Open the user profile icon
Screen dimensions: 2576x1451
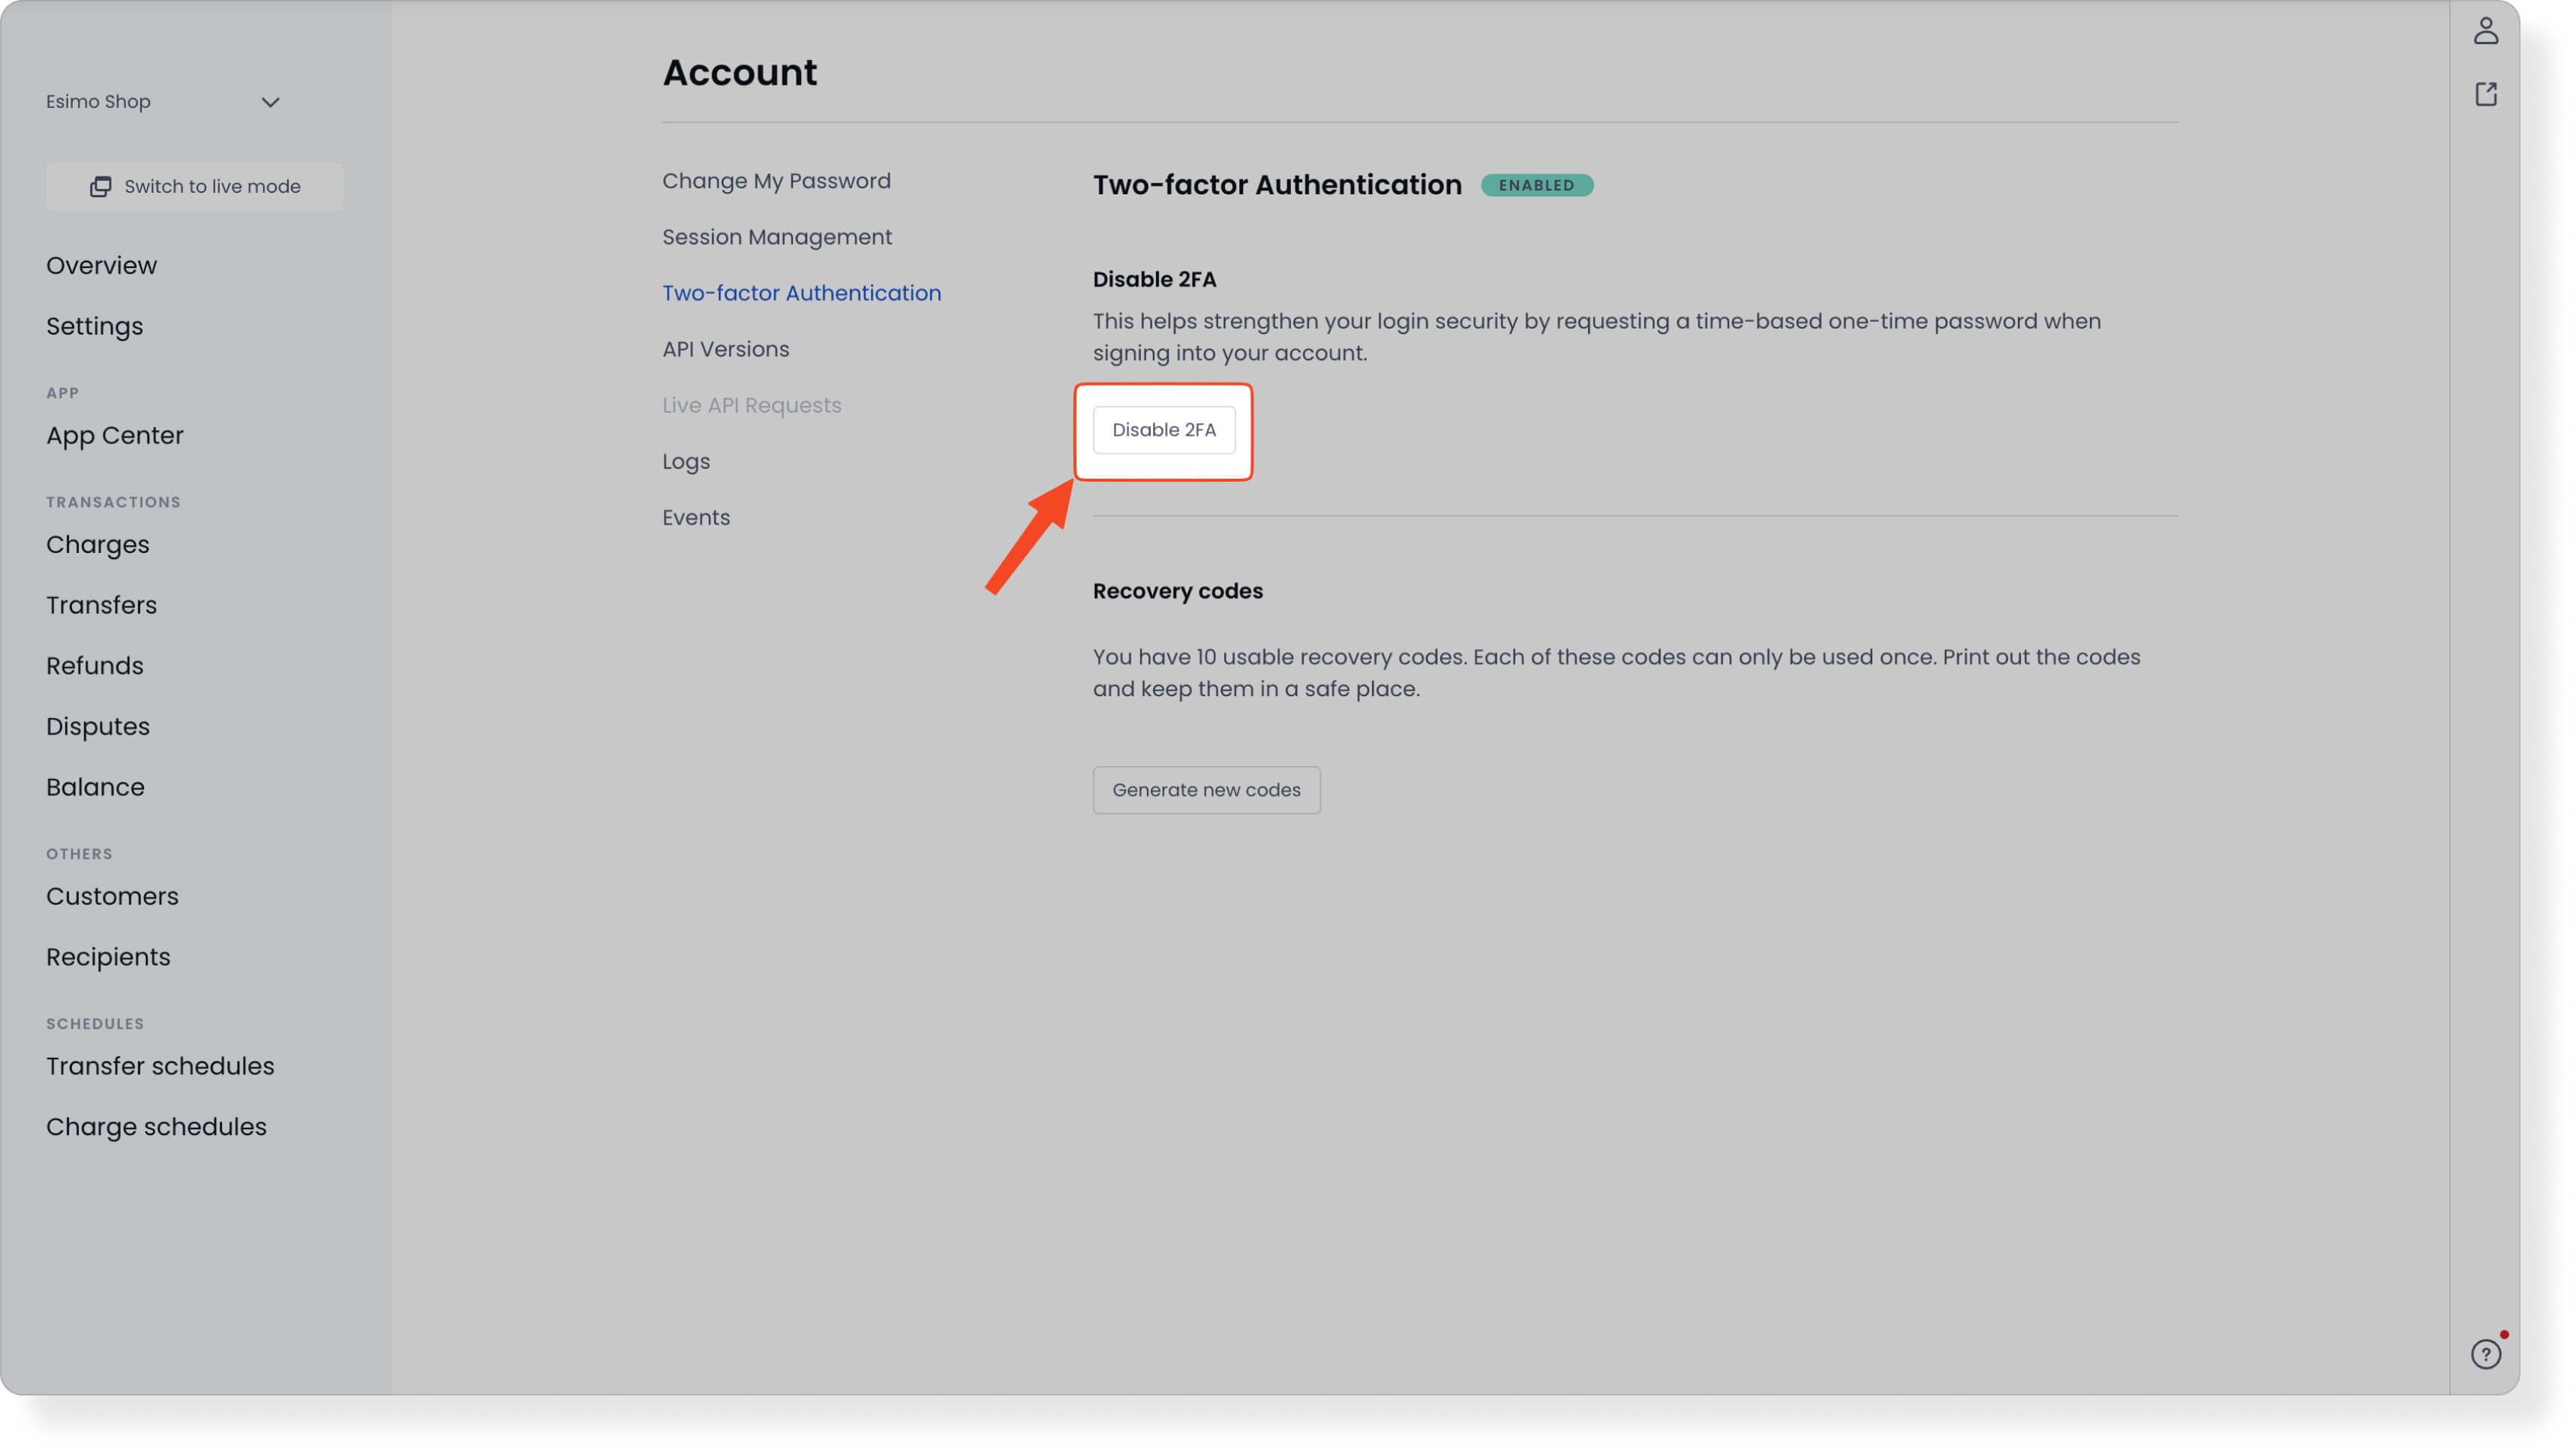pos(2487,31)
